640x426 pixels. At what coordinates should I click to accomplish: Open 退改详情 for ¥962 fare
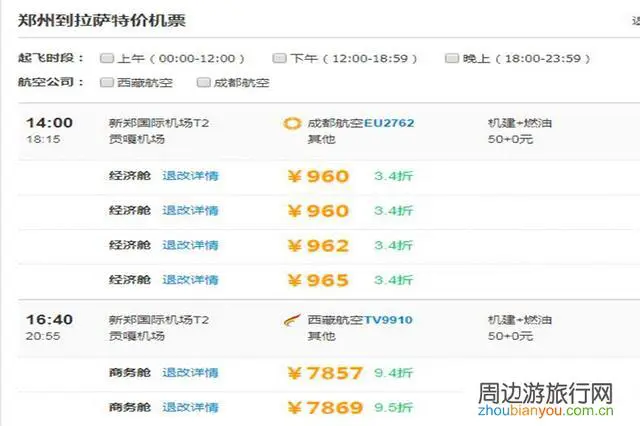click(191, 245)
